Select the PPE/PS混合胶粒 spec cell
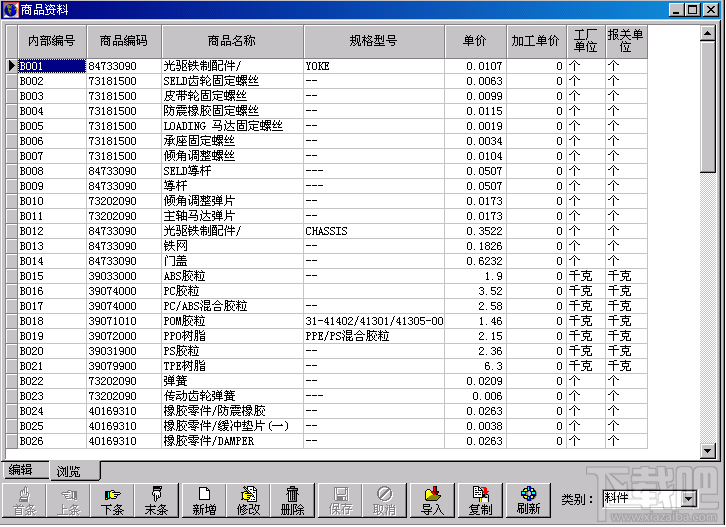The image size is (726, 527). tap(374, 336)
